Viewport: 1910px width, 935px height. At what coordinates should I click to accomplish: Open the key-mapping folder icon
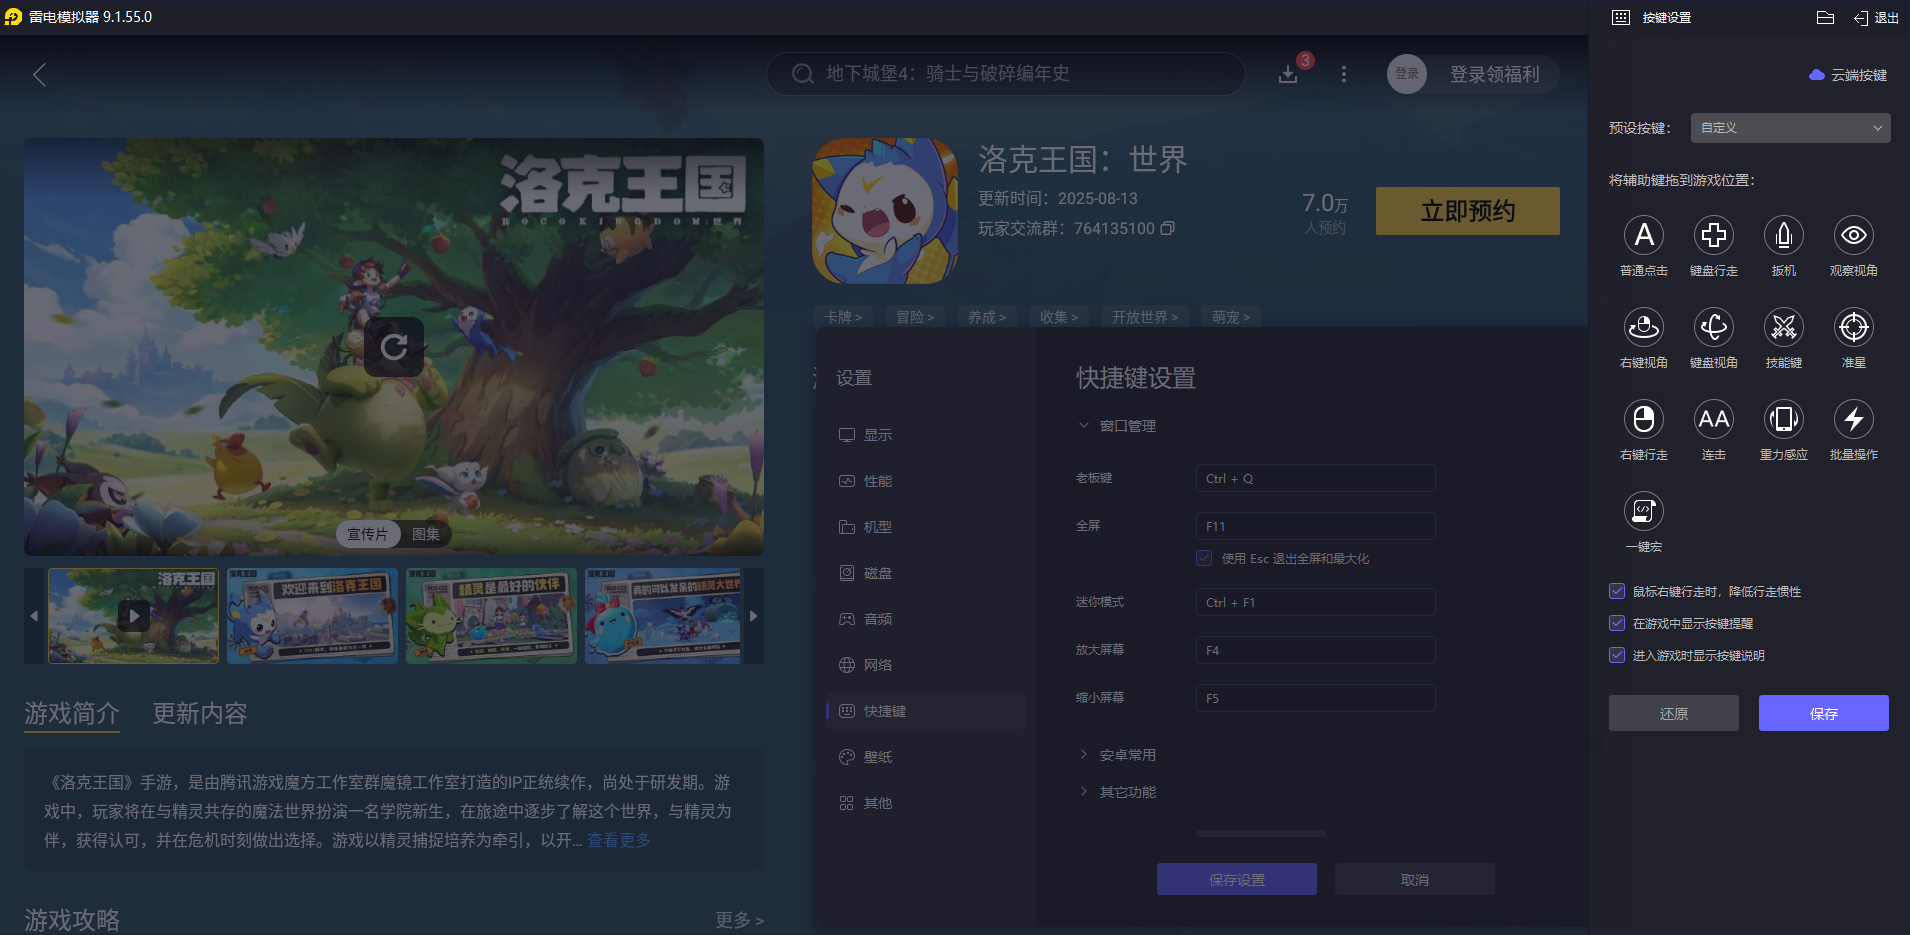point(1825,17)
